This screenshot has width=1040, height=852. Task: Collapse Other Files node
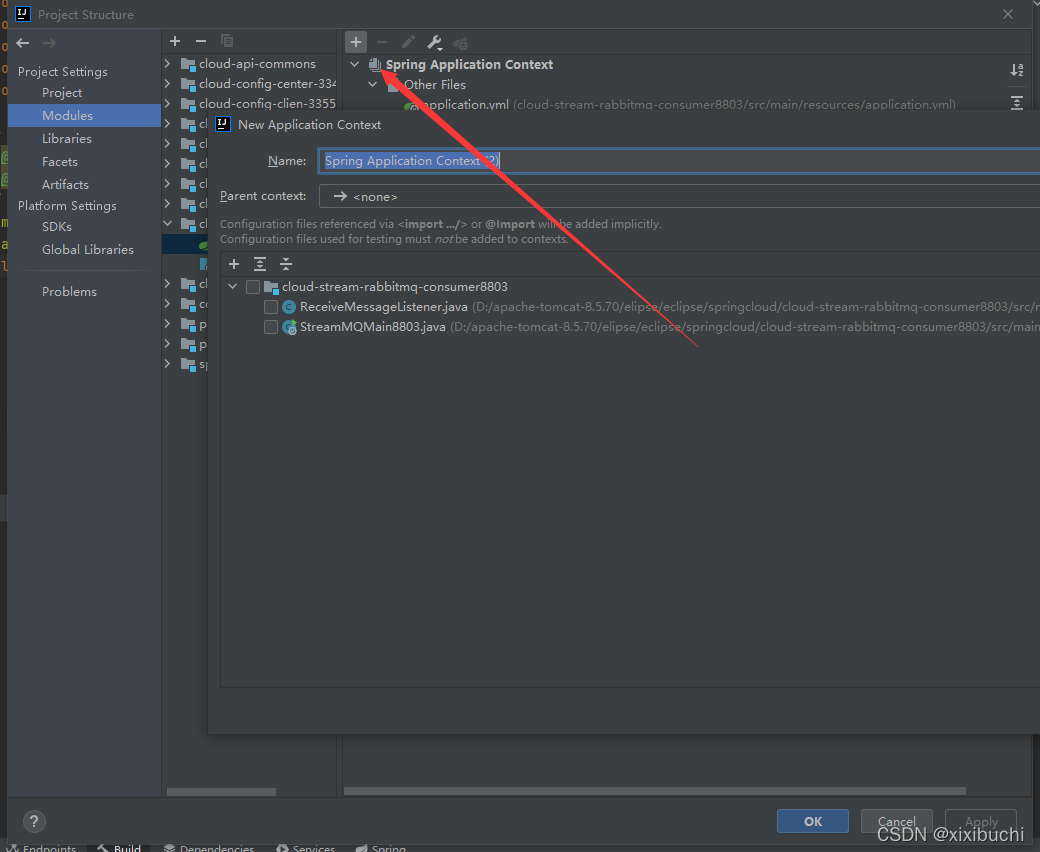[373, 84]
